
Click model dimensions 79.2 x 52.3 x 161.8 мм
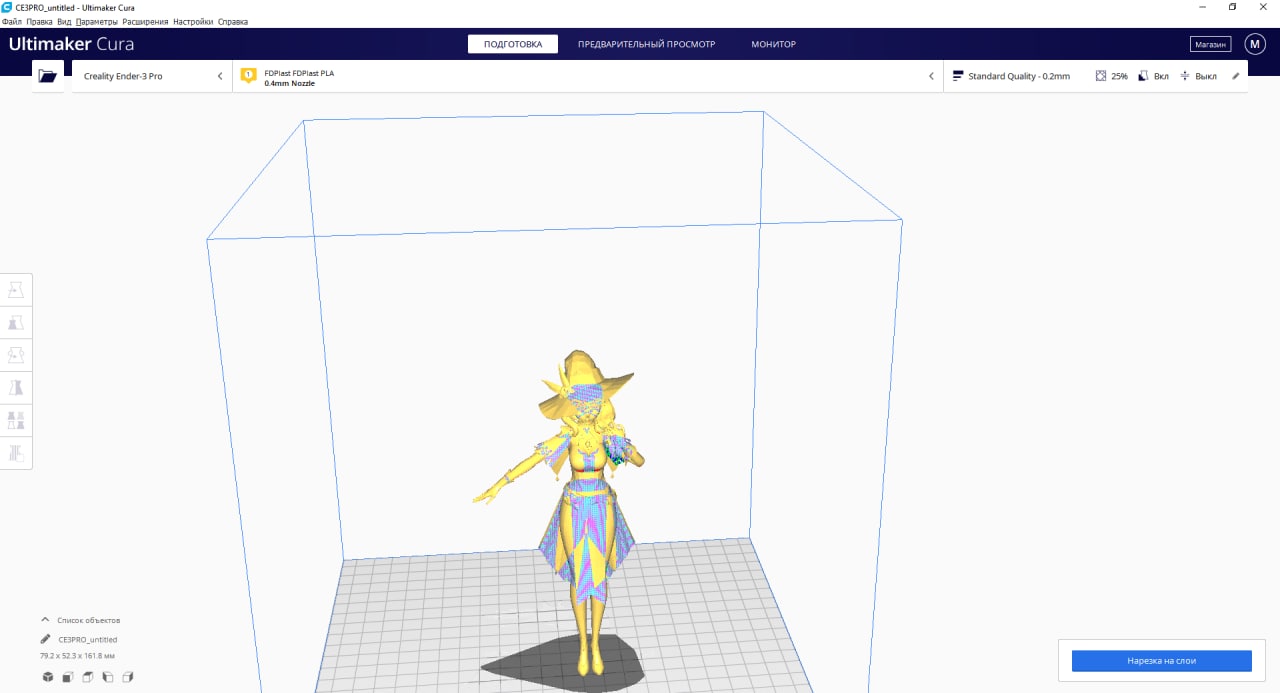coord(78,656)
